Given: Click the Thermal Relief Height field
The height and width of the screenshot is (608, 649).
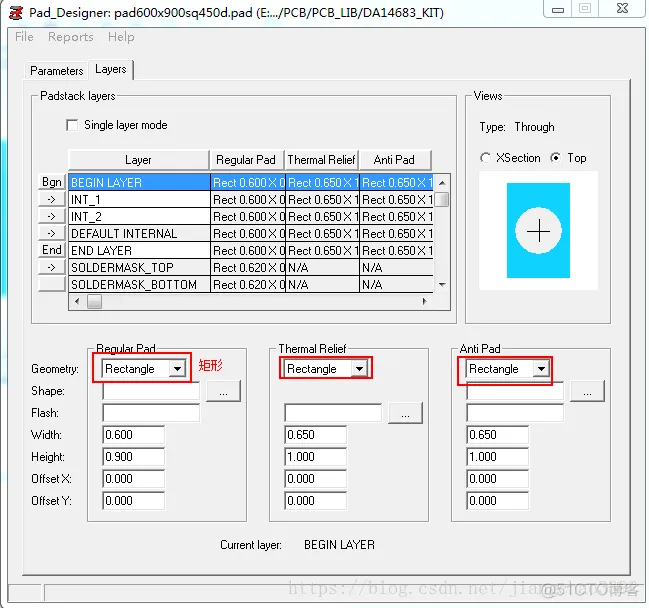Looking at the screenshot, I should tap(315, 457).
